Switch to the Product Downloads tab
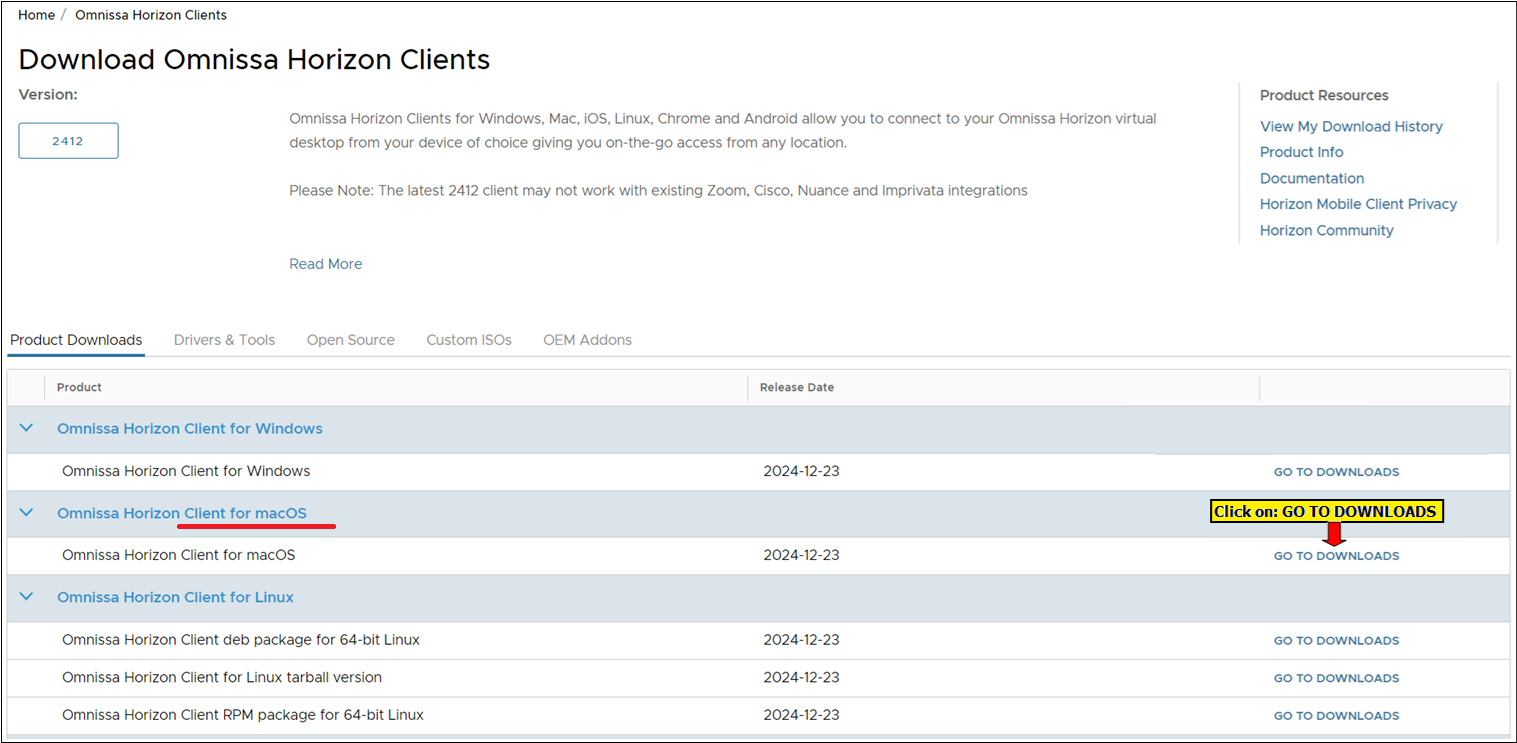The image size is (1517, 743). (x=76, y=340)
